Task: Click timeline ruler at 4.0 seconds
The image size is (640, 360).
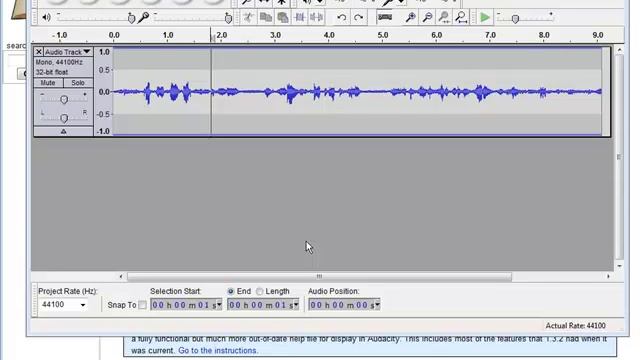Action: coord(329,35)
